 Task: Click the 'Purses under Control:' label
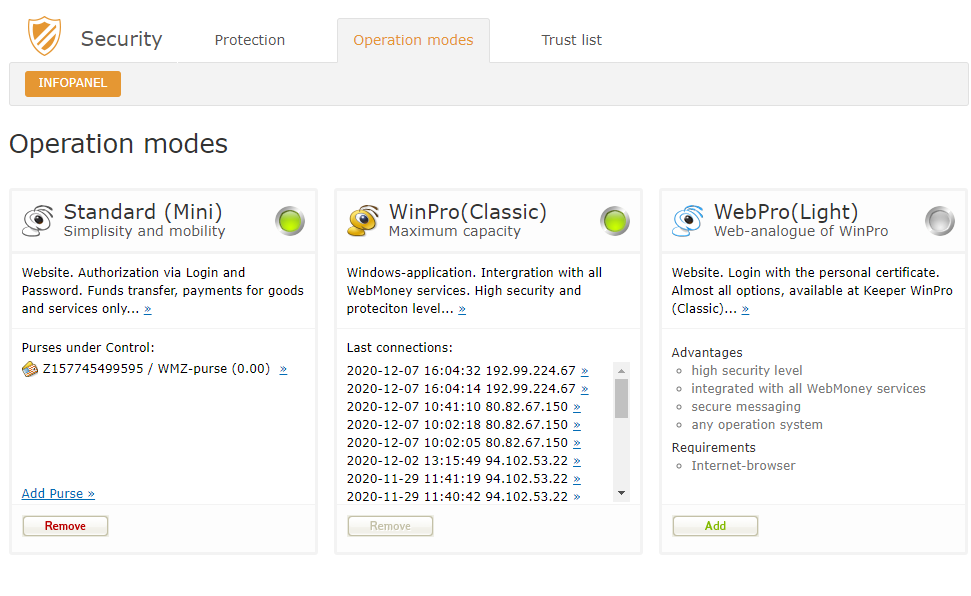pyautogui.click(x=88, y=348)
